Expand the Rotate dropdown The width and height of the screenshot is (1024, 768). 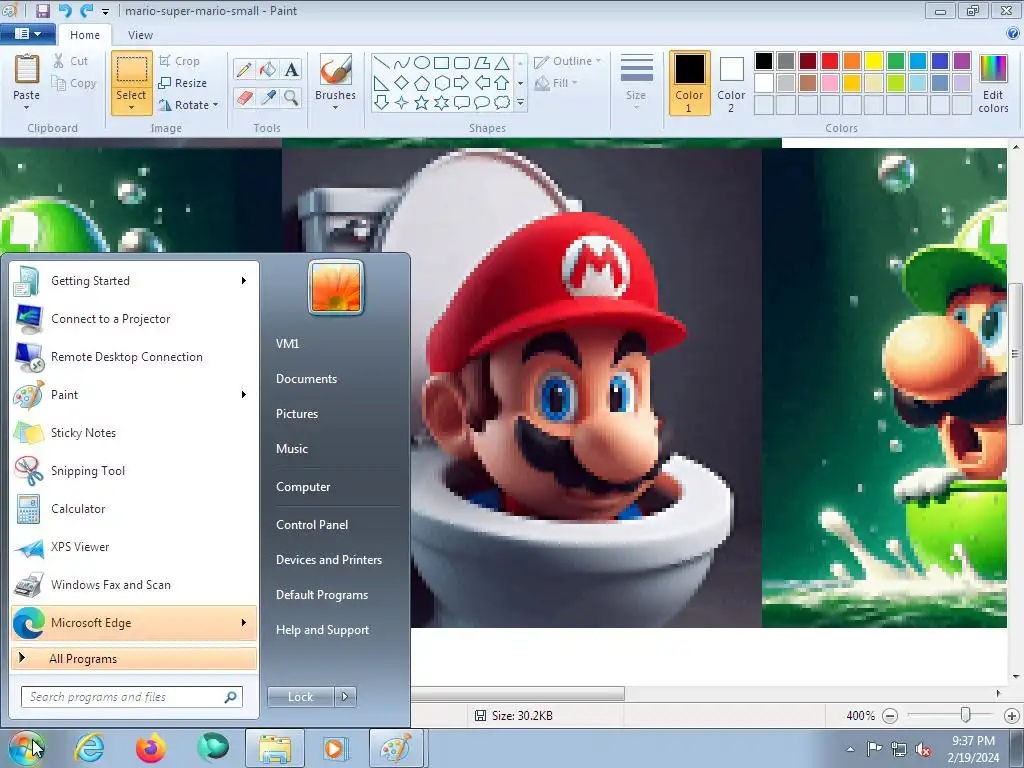(216, 105)
